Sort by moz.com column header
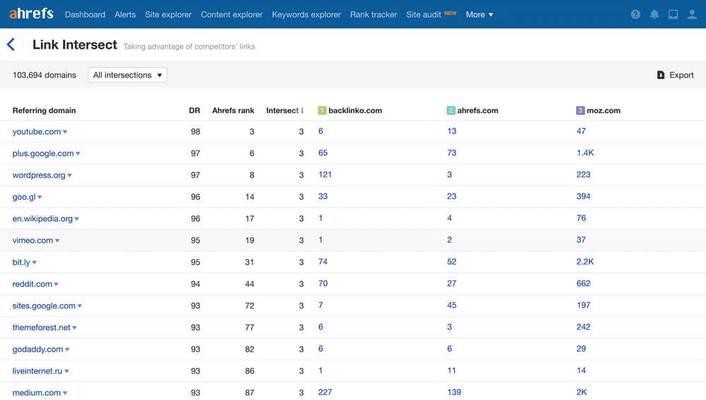706x400 pixels. pyautogui.click(x=603, y=110)
